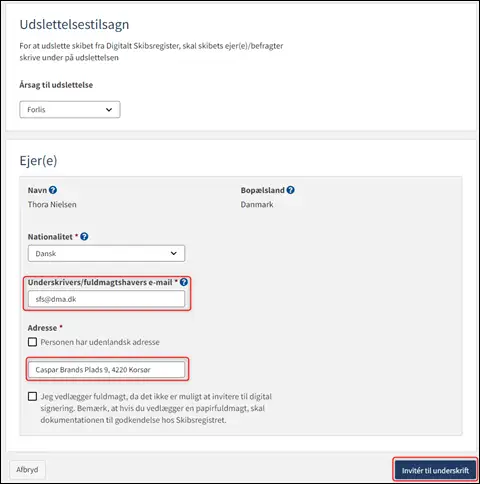Screen dimensions: 480x484
Task: Click the fuldmagt paragraph text beside its checkbox
Action: click(x=156, y=408)
